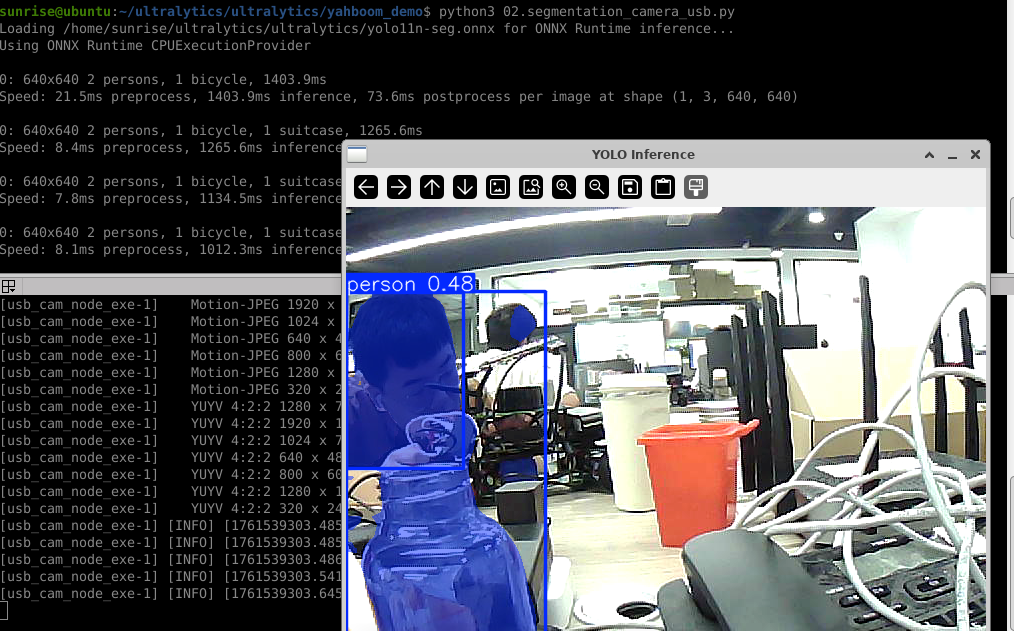Click the "Speed: 21.5ms preprocess" line
The height and width of the screenshot is (631, 1014).
click(399, 96)
